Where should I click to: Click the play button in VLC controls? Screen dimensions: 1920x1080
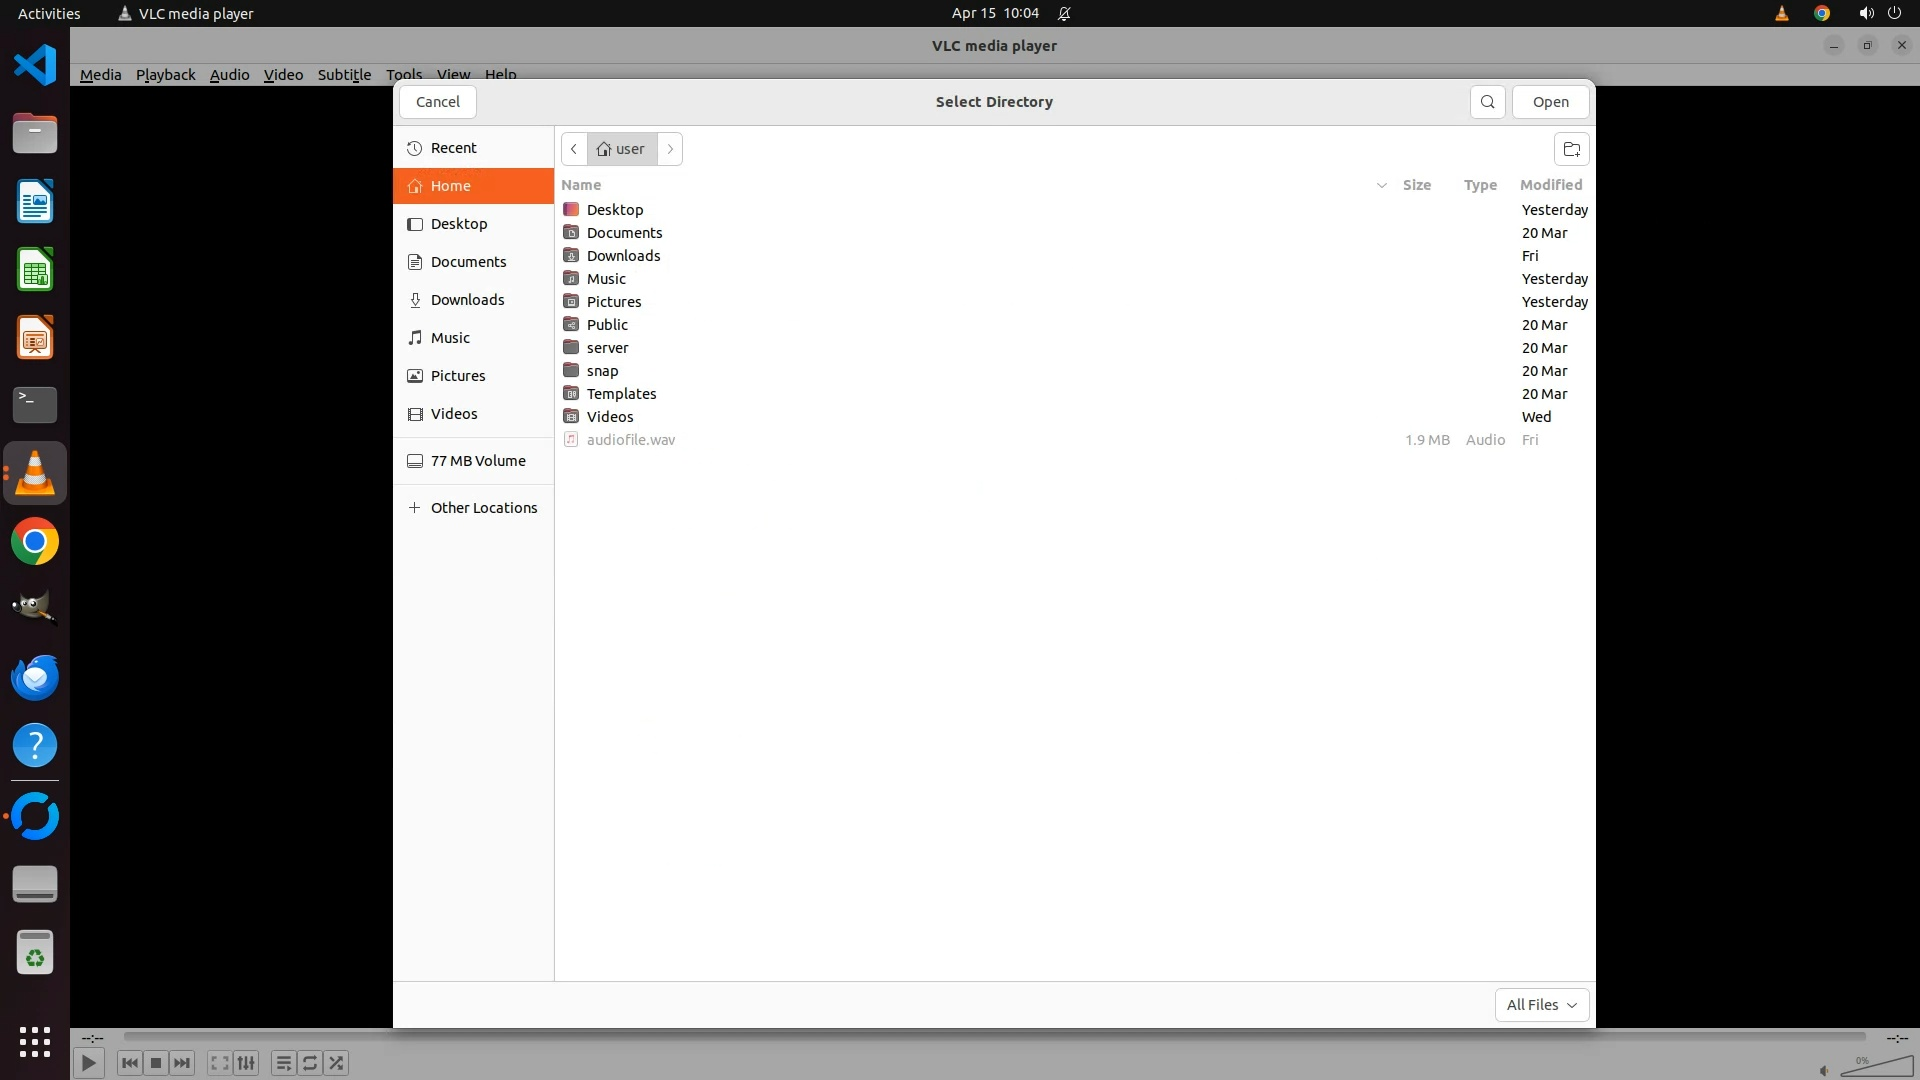pyautogui.click(x=88, y=1063)
